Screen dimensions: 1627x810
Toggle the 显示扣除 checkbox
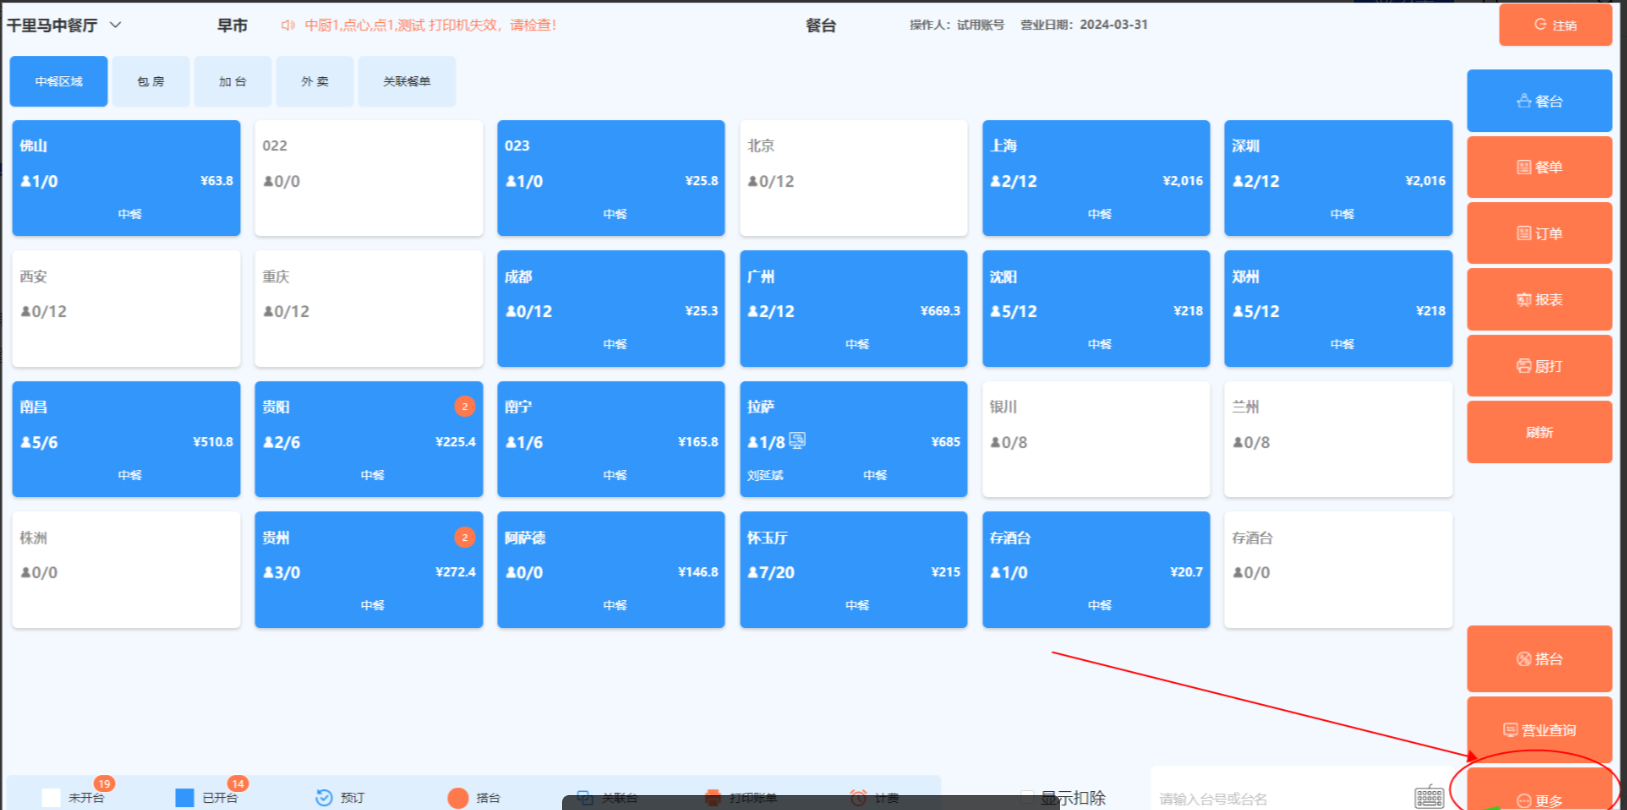pos(1029,797)
